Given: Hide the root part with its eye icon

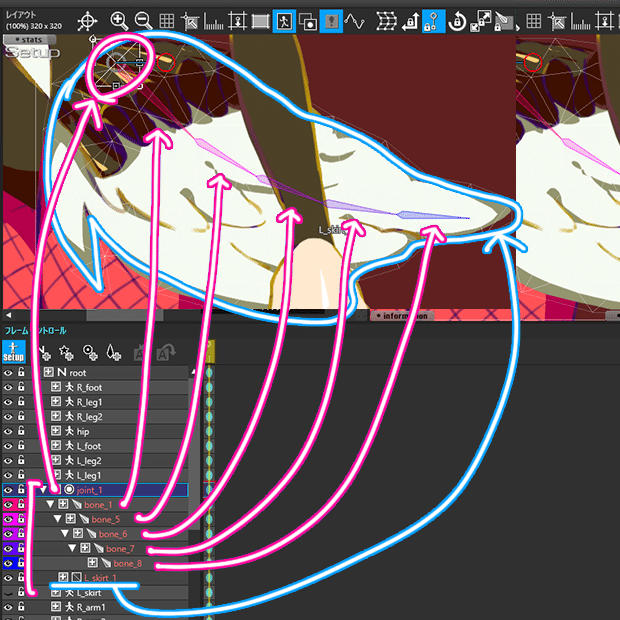Looking at the screenshot, I should pos(8,372).
